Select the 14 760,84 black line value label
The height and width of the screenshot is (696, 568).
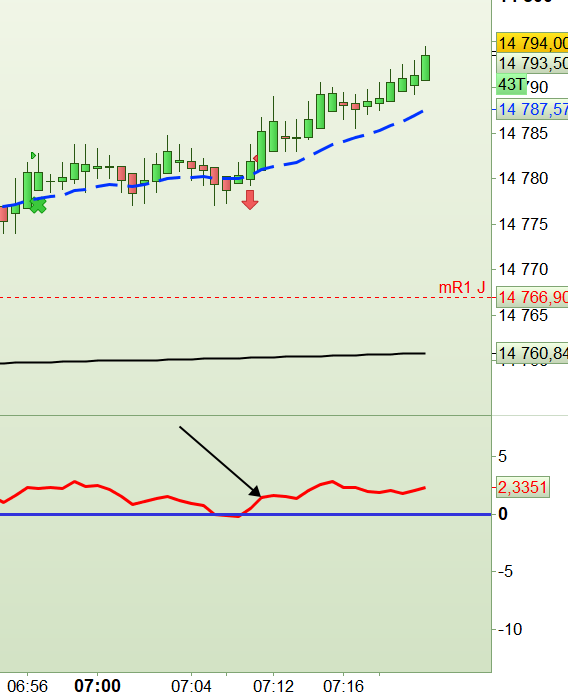tap(532, 353)
